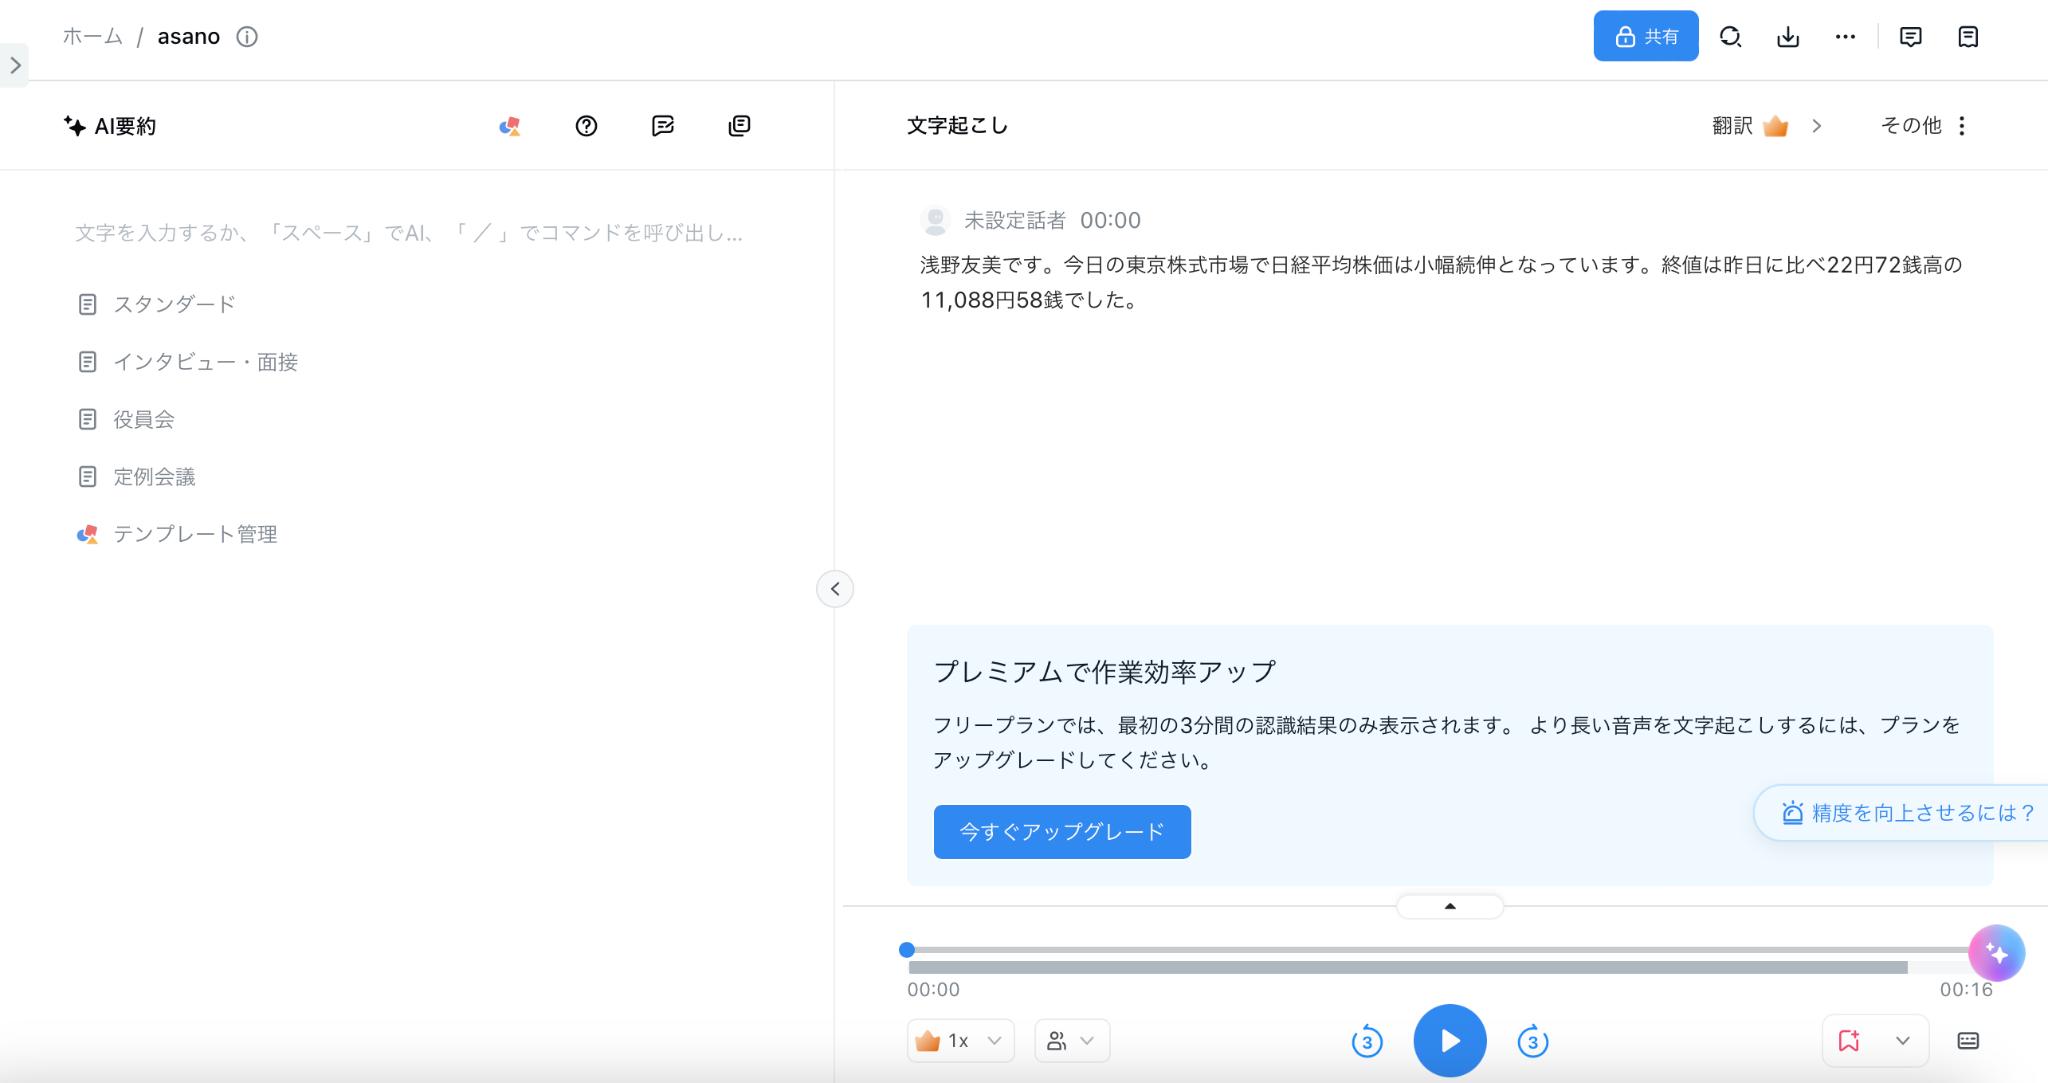Screen dimensions: 2048x1083
Task: Rewind 3 seconds
Action: pyautogui.click(x=1367, y=1041)
